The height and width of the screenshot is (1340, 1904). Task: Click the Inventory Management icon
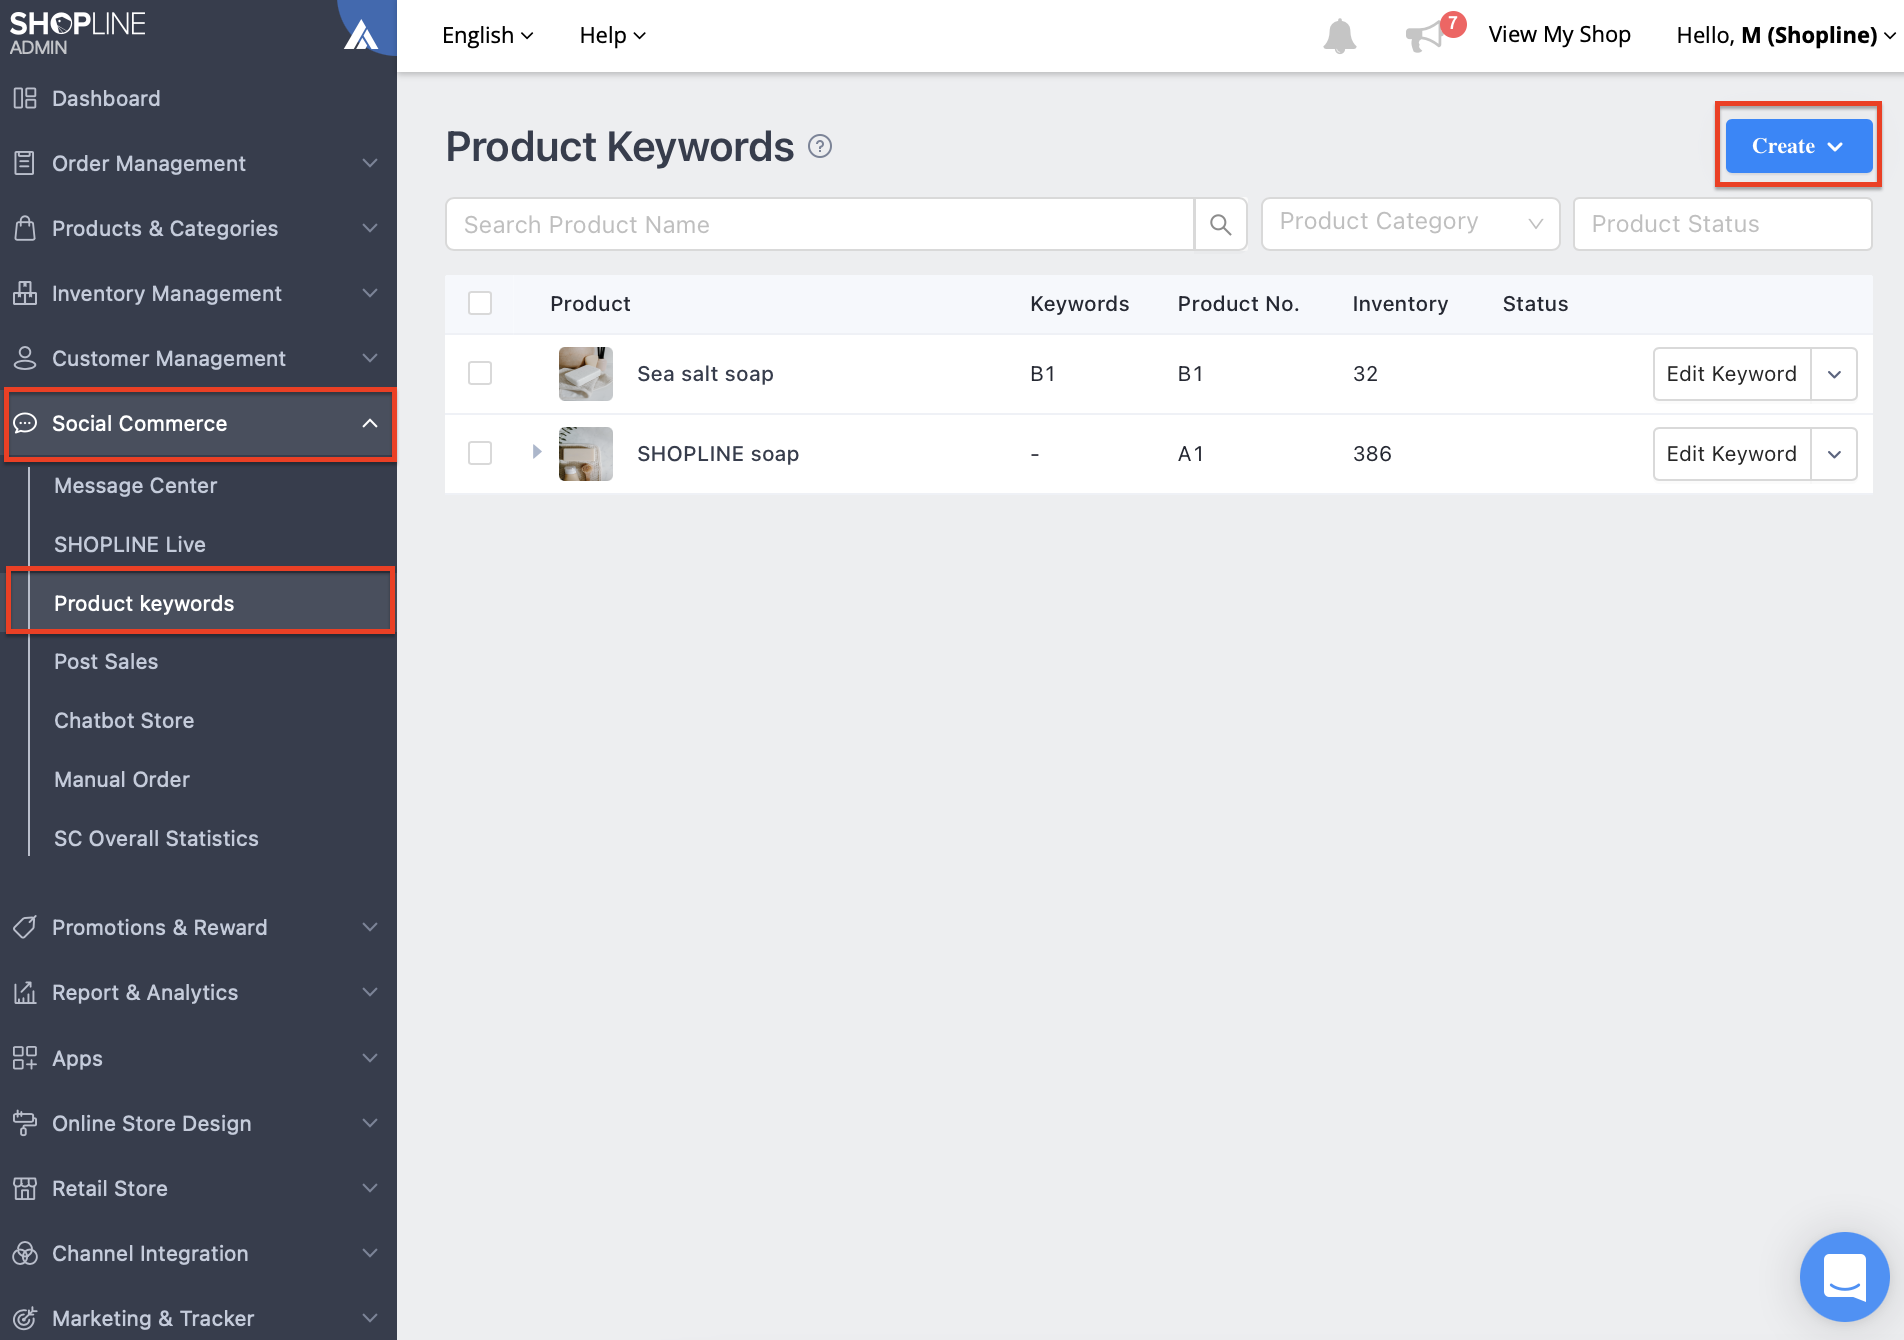[x=25, y=293]
